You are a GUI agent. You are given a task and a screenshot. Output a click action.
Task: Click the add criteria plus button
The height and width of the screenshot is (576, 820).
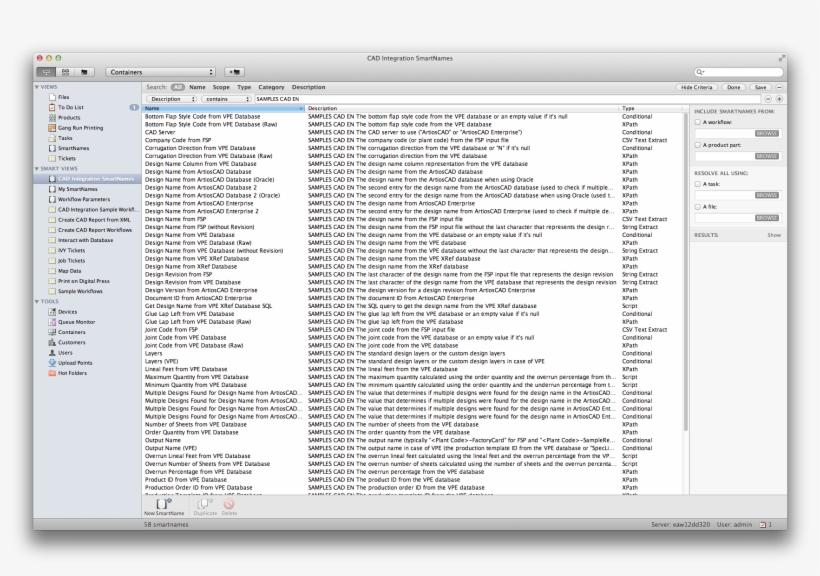pos(780,99)
